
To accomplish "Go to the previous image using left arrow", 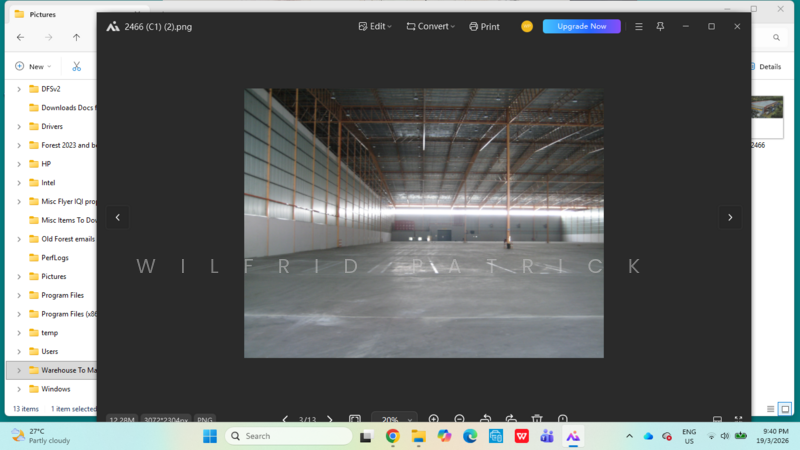I will coord(118,217).
